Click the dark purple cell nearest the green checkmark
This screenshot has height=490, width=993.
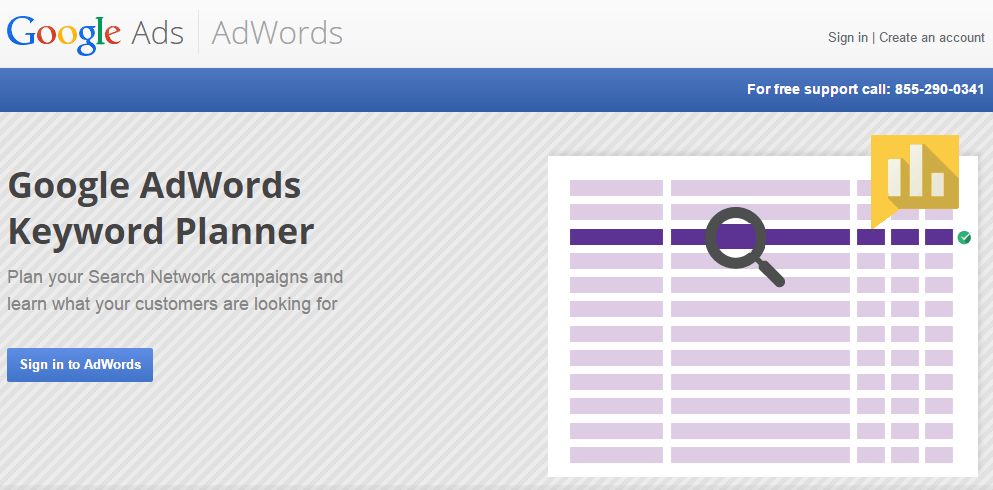[938, 237]
